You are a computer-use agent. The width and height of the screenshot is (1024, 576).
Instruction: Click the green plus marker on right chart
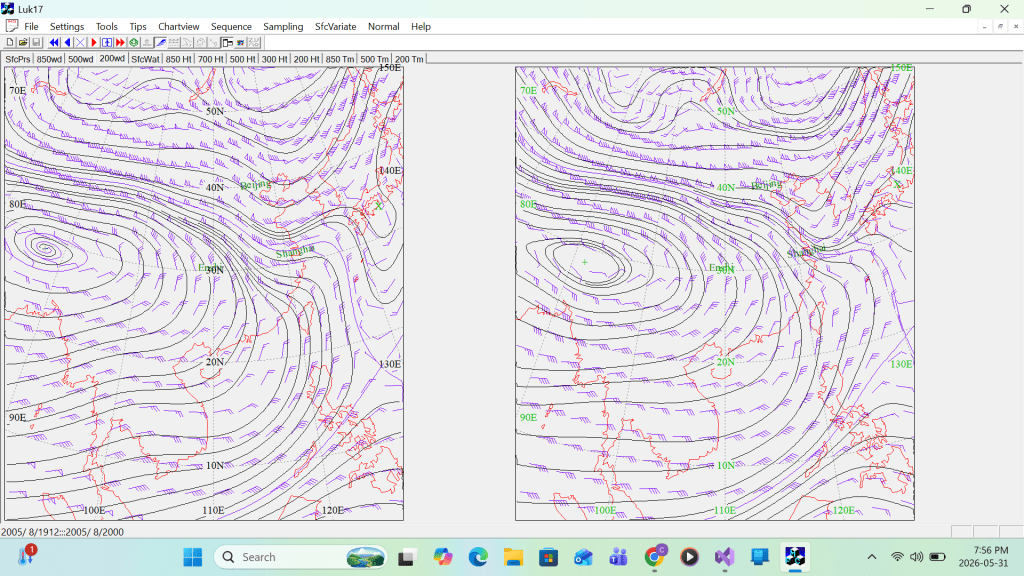click(584, 262)
